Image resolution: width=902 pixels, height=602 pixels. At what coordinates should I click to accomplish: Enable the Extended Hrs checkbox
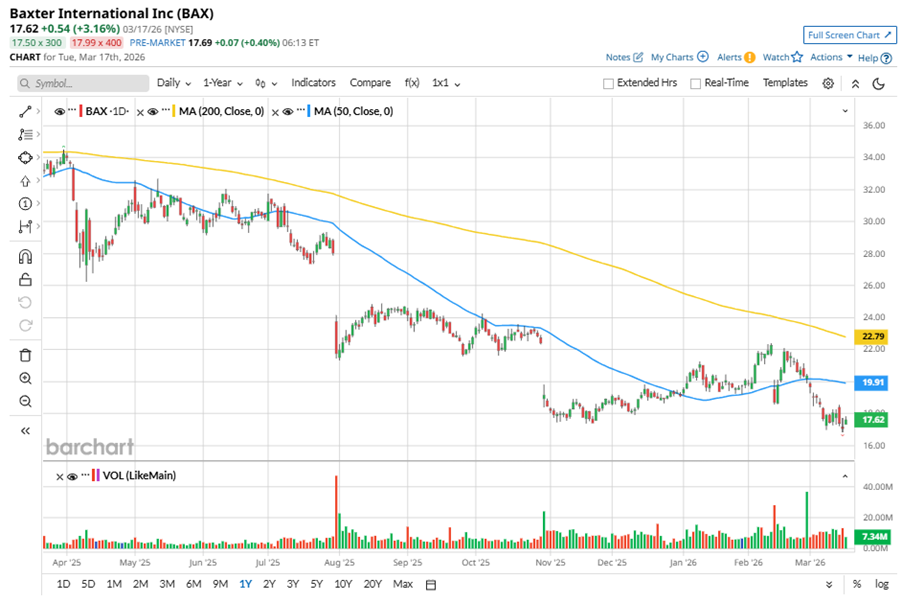tap(608, 83)
